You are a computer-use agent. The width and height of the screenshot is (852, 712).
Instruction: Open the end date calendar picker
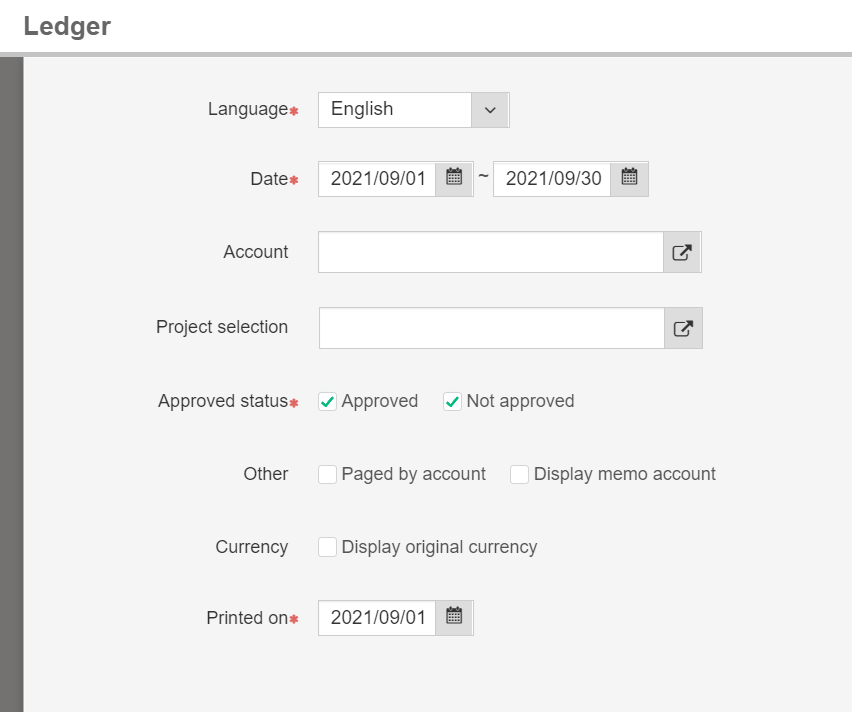[x=629, y=178]
